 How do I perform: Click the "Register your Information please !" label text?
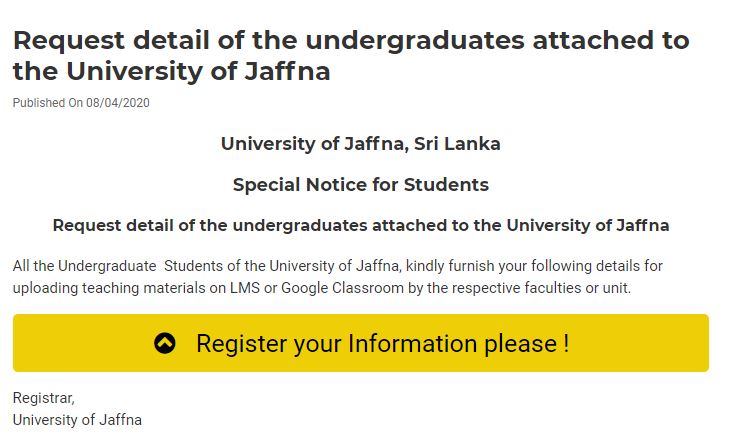tap(383, 343)
